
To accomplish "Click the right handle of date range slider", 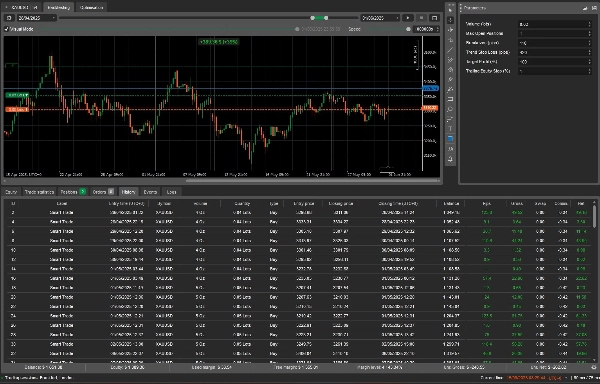I will [326, 18].
